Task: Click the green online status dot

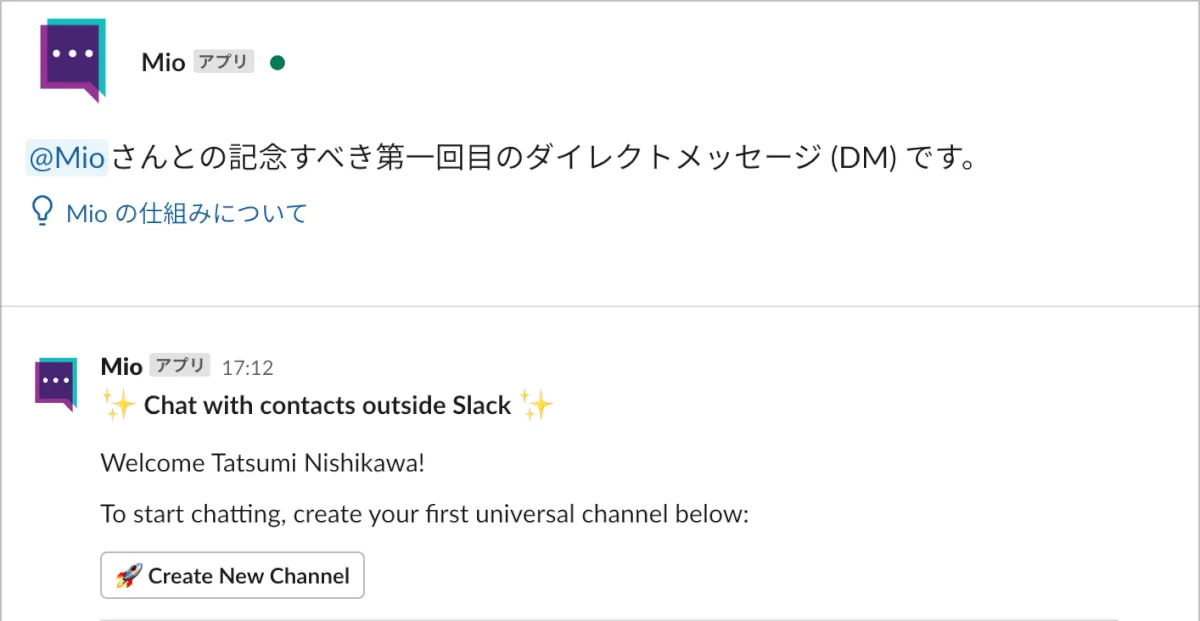Action: (278, 63)
